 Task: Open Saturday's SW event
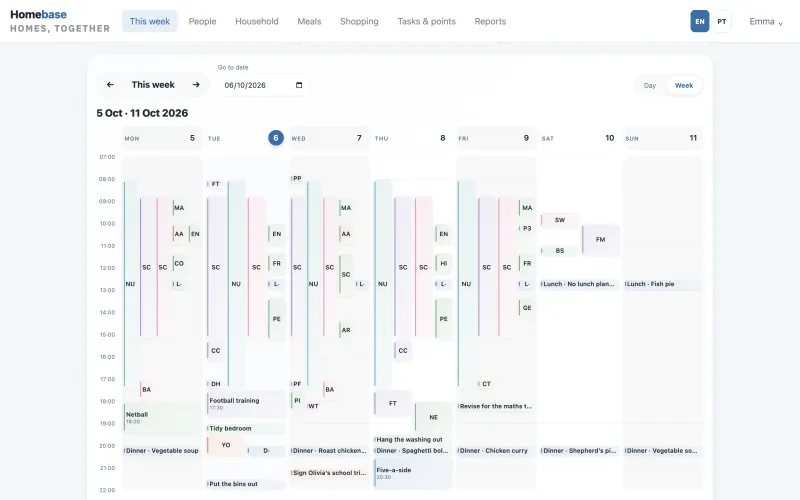[560, 220]
